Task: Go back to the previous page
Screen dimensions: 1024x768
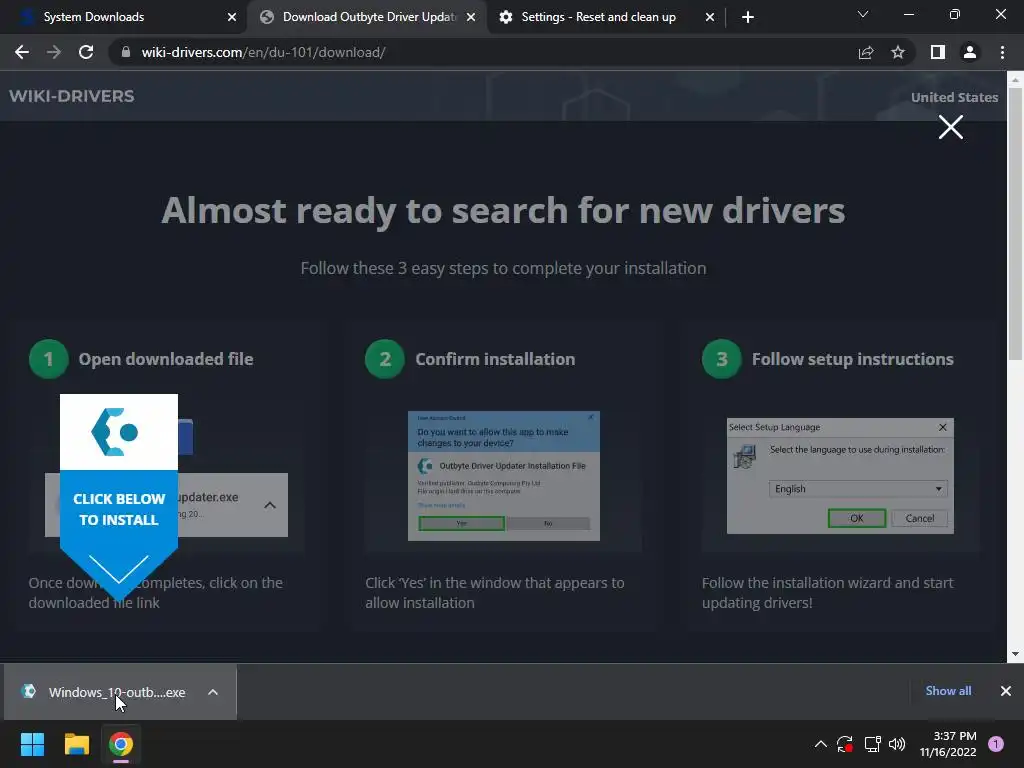Action: pyautogui.click(x=22, y=52)
